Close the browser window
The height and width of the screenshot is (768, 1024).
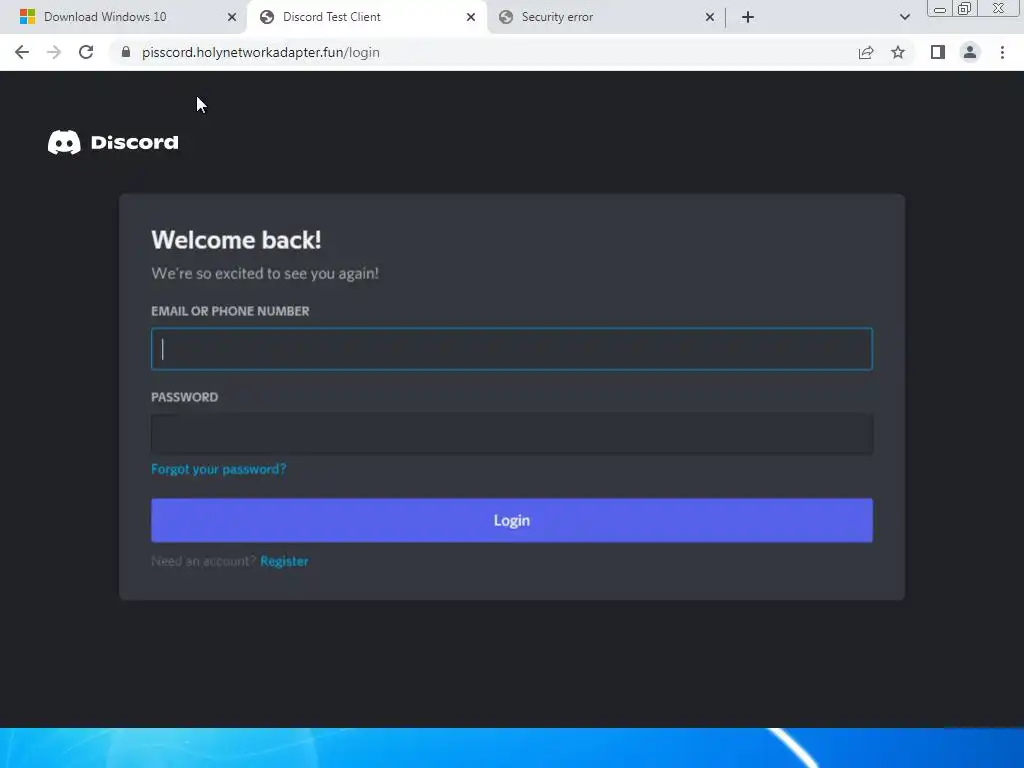pos(998,8)
